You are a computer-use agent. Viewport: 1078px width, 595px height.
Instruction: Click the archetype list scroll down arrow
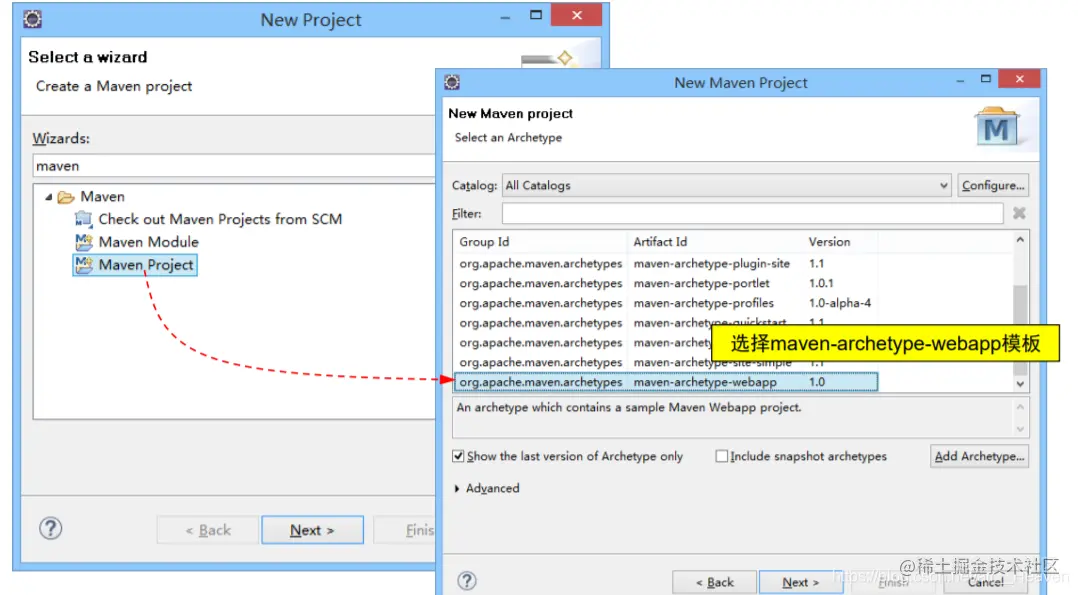coord(1020,384)
